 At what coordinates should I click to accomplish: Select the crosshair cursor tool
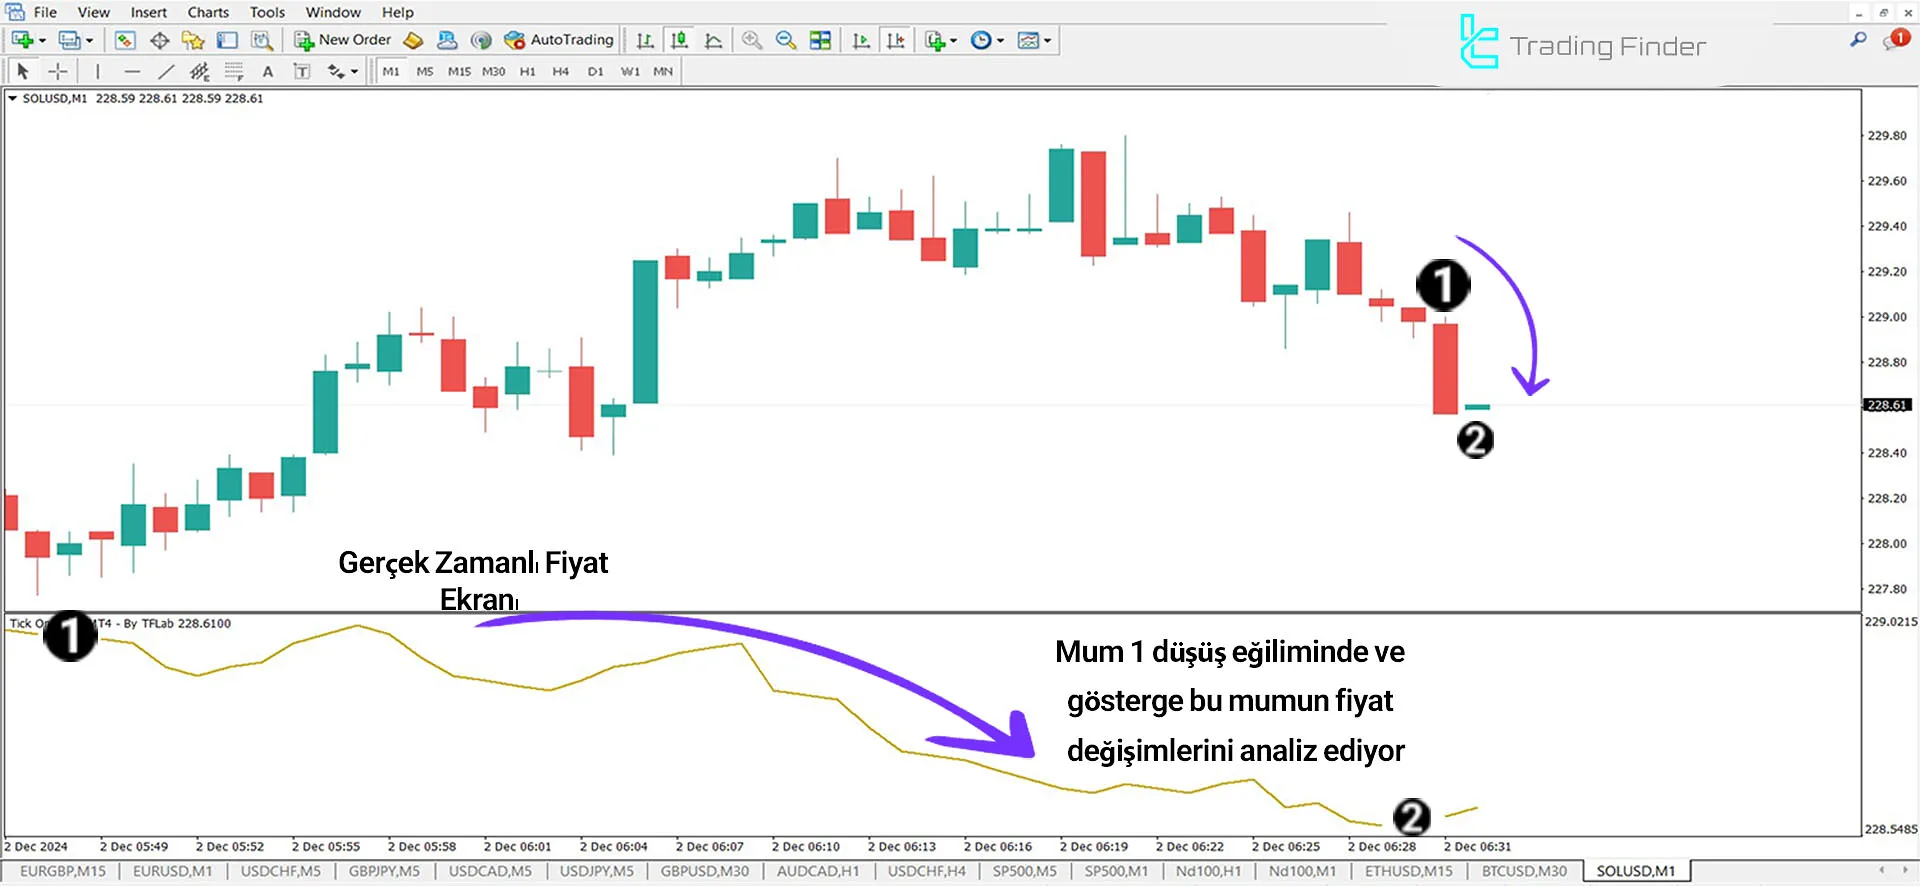[58, 71]
